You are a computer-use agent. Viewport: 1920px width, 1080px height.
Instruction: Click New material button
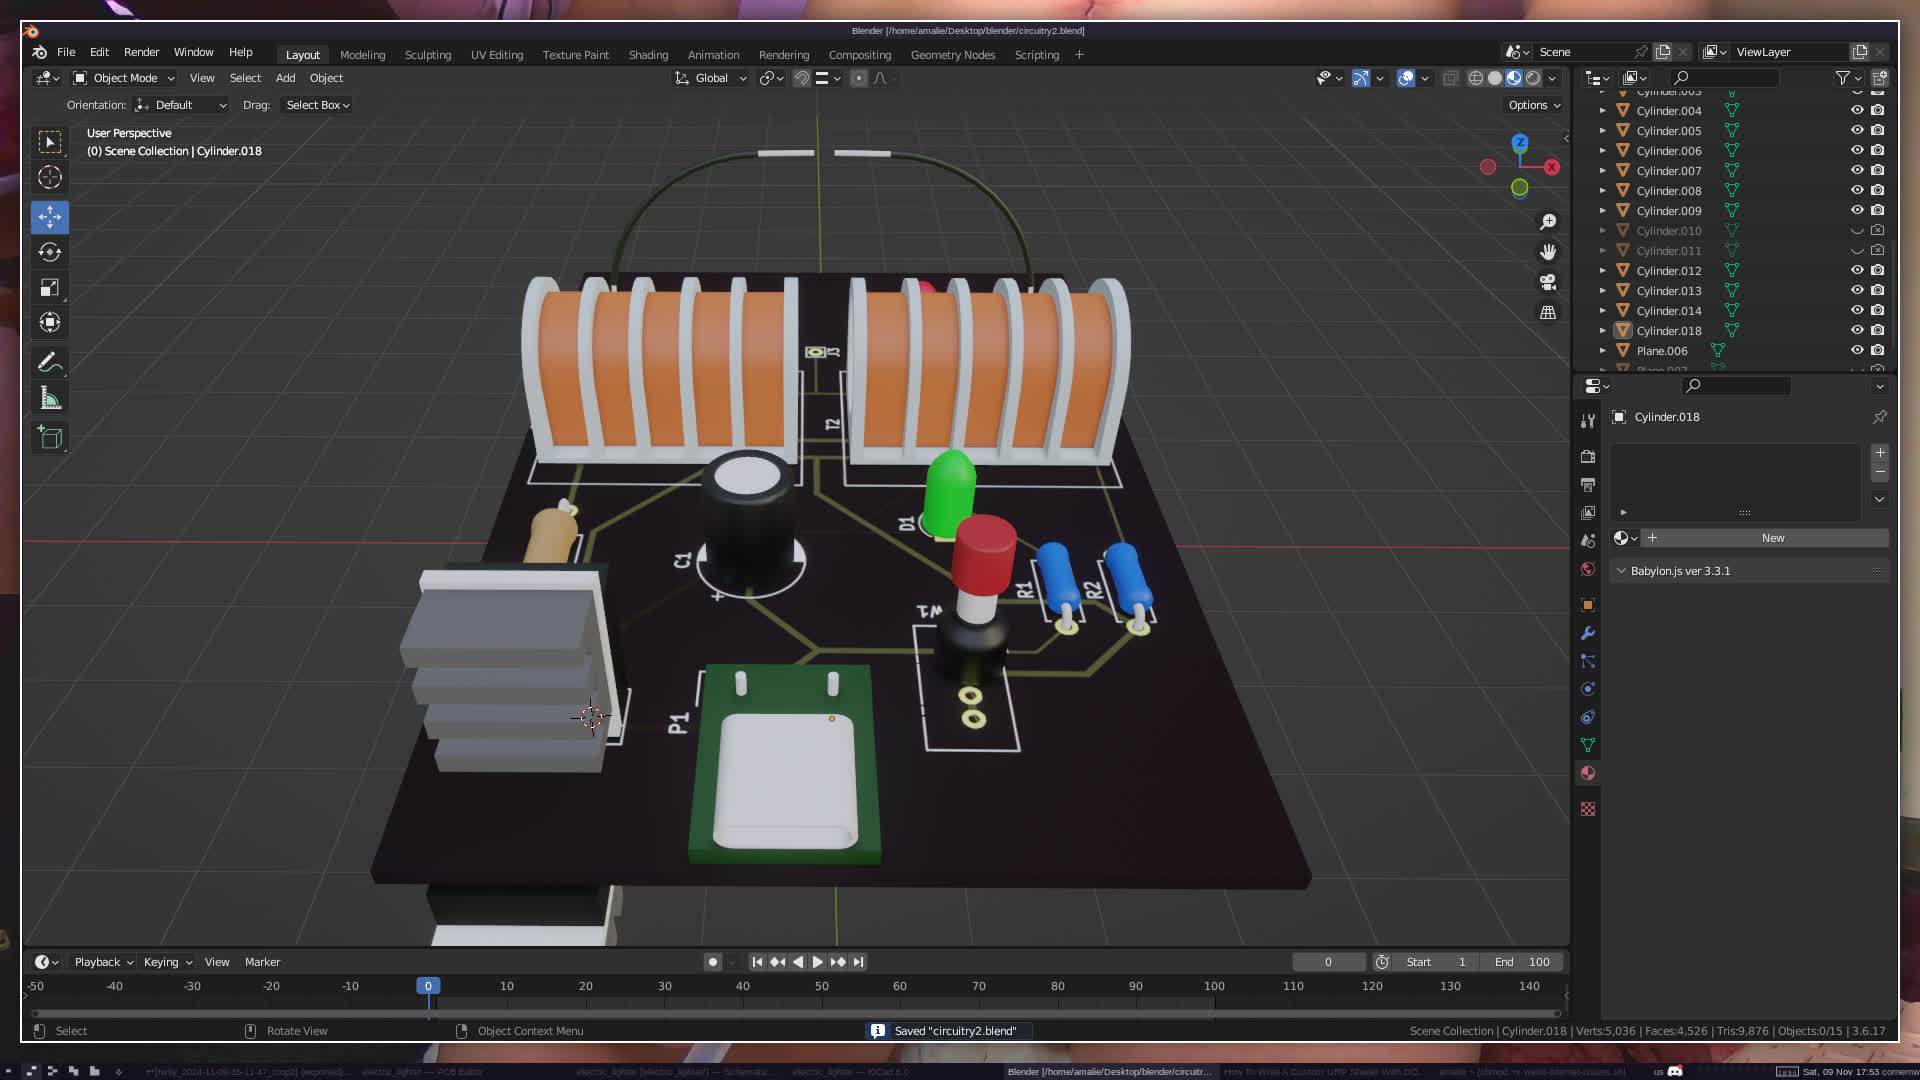pos(1772,538)
